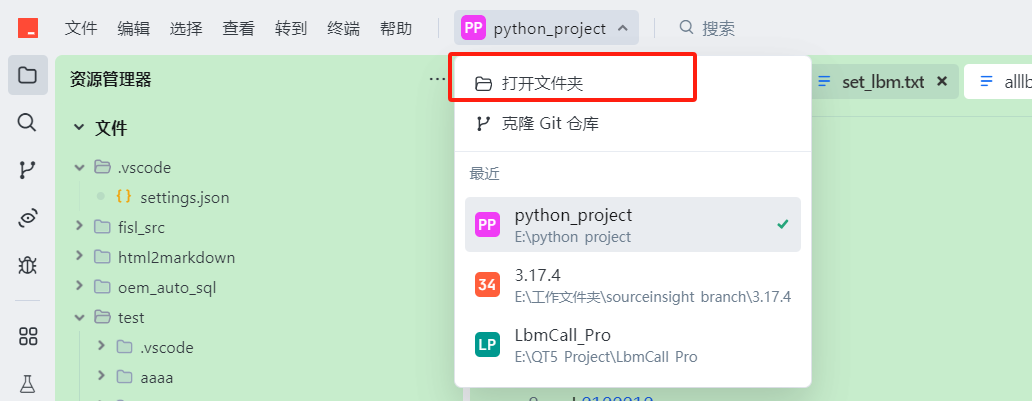
Task: Click the red application logo icon
Action: click(27, 28)
